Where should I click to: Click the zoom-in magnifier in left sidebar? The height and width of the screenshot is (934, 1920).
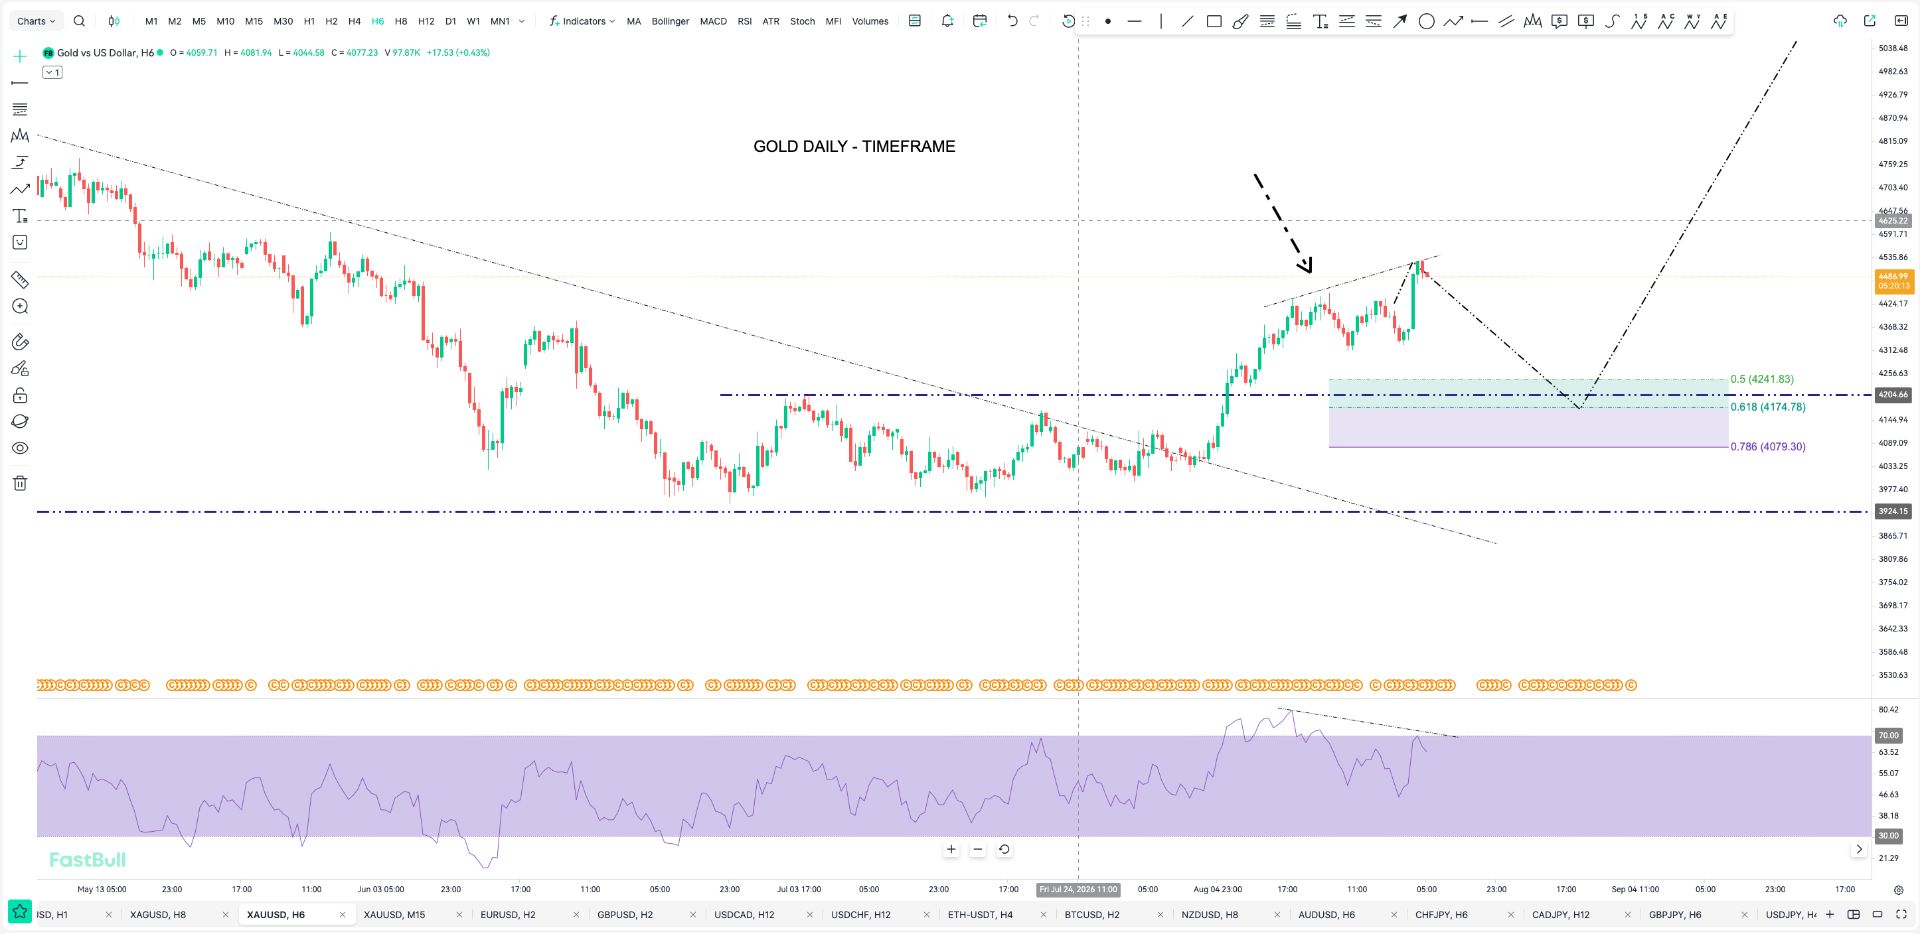(x=19, y=307)
